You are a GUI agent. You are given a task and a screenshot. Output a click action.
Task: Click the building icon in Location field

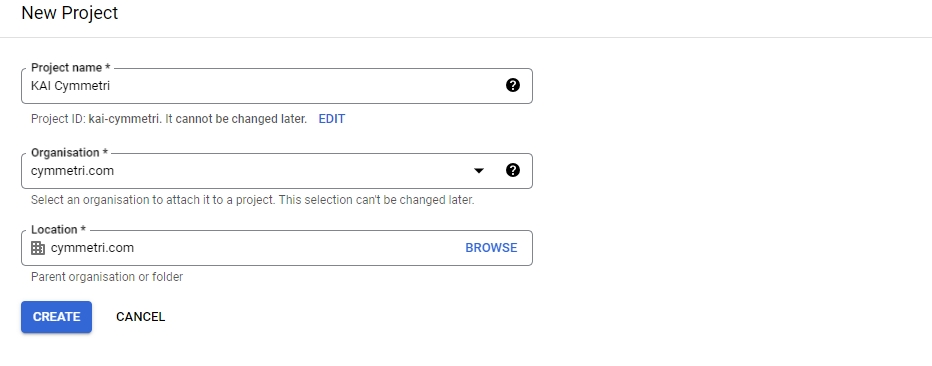(x=38, y=248)
